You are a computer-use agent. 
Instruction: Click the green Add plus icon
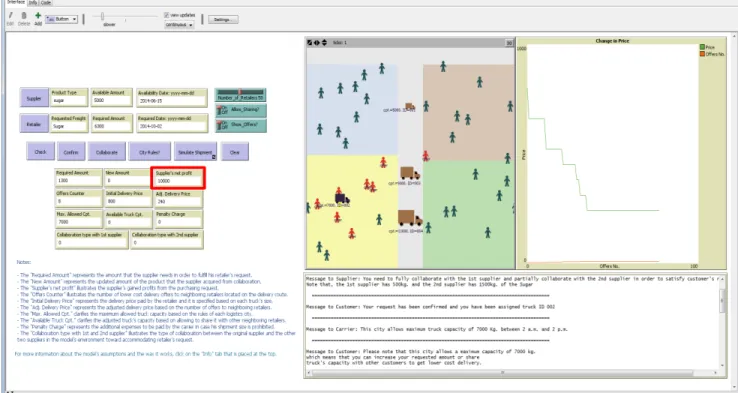pyautogui.click(x=38, y=16)
